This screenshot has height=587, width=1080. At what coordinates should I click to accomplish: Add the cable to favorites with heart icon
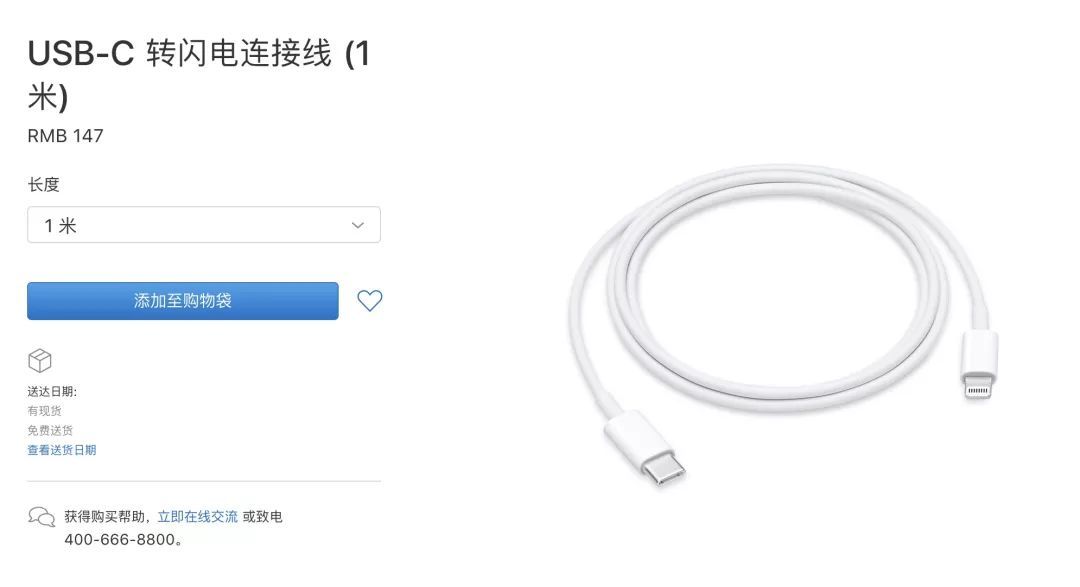[369, 300]
